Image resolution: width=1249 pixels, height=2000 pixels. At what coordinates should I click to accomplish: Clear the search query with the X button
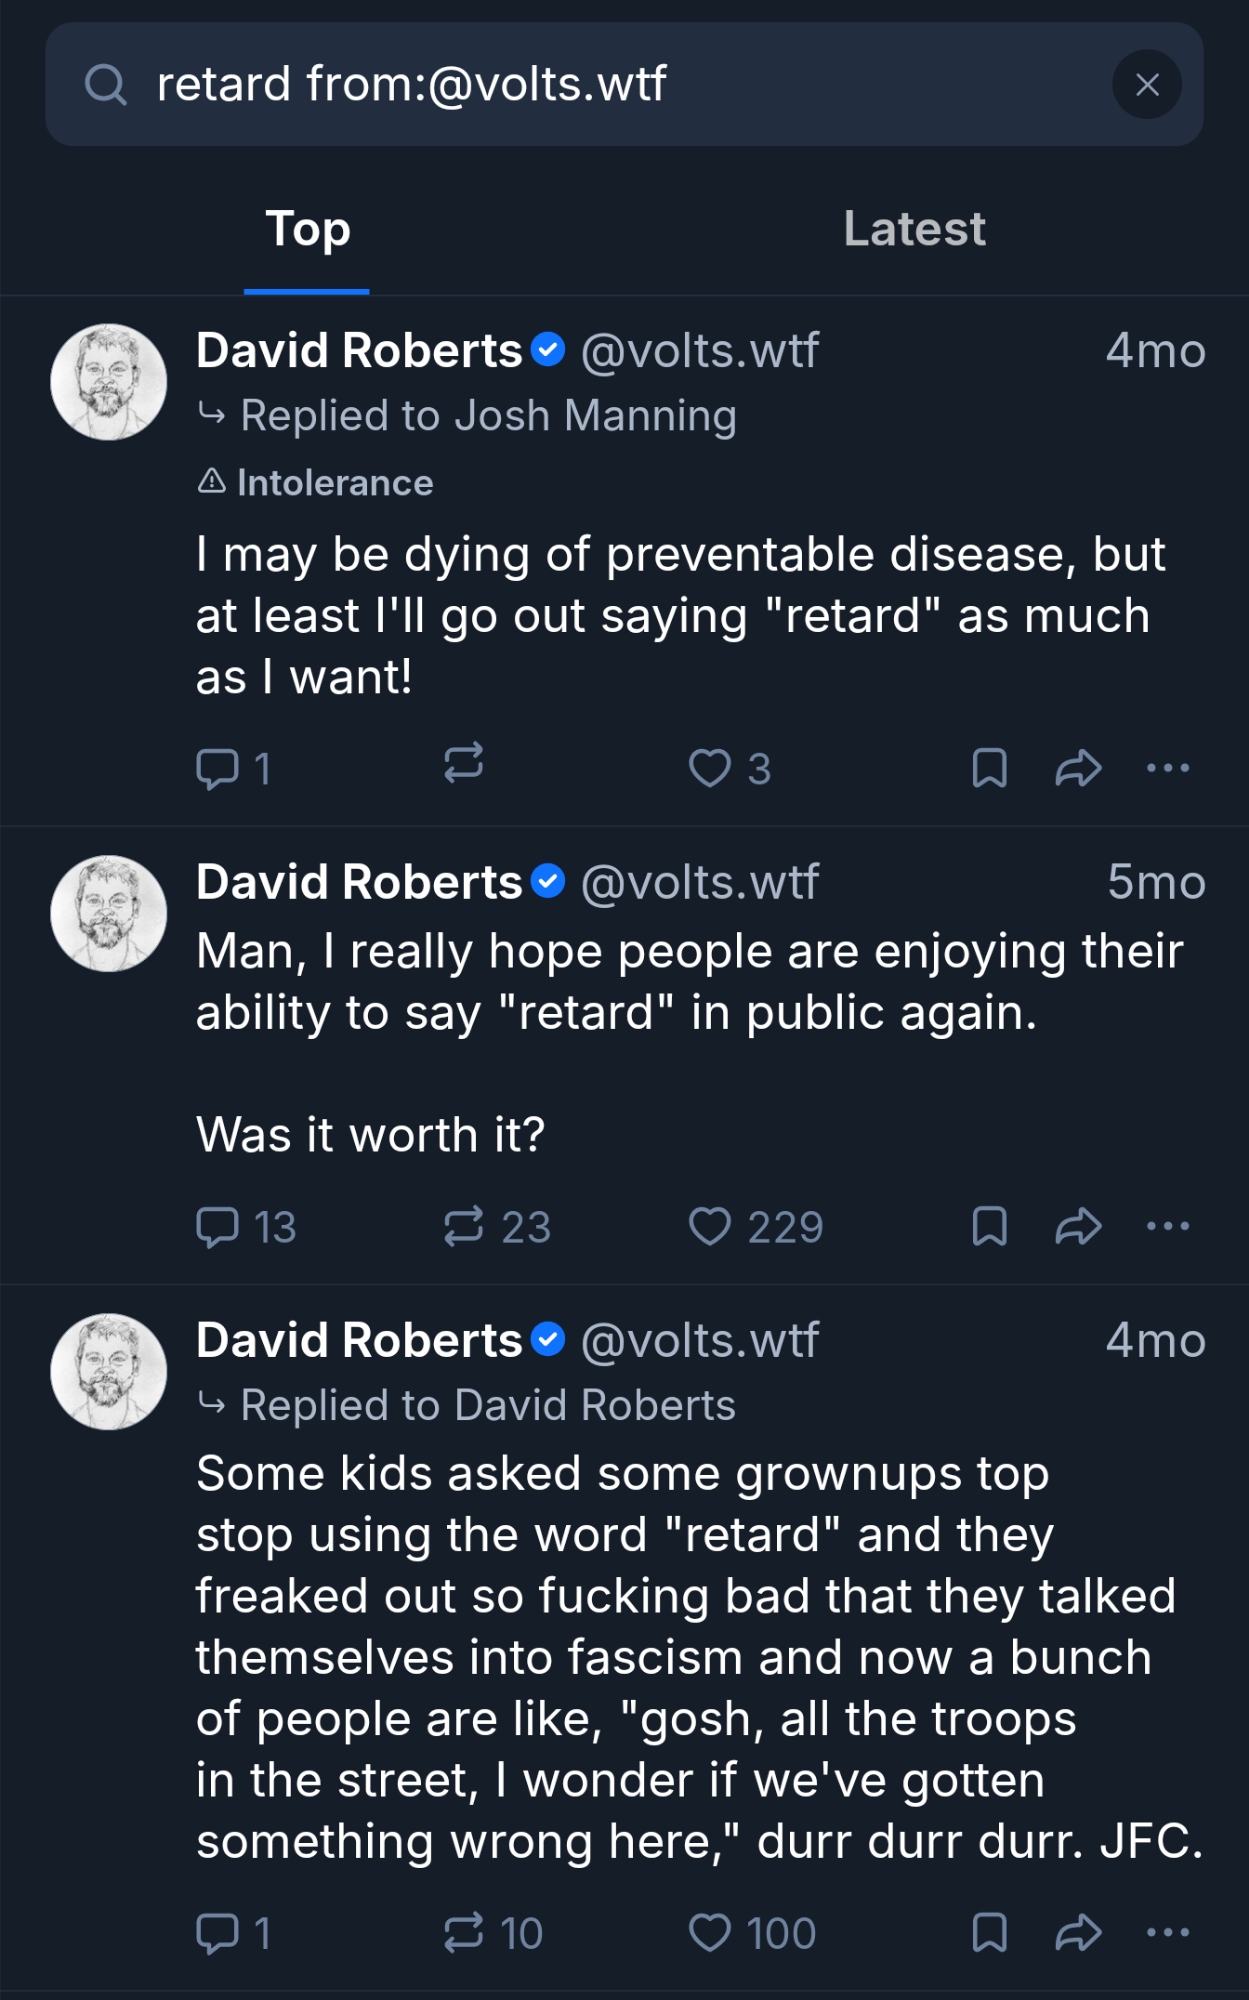tap(1146, 85)
